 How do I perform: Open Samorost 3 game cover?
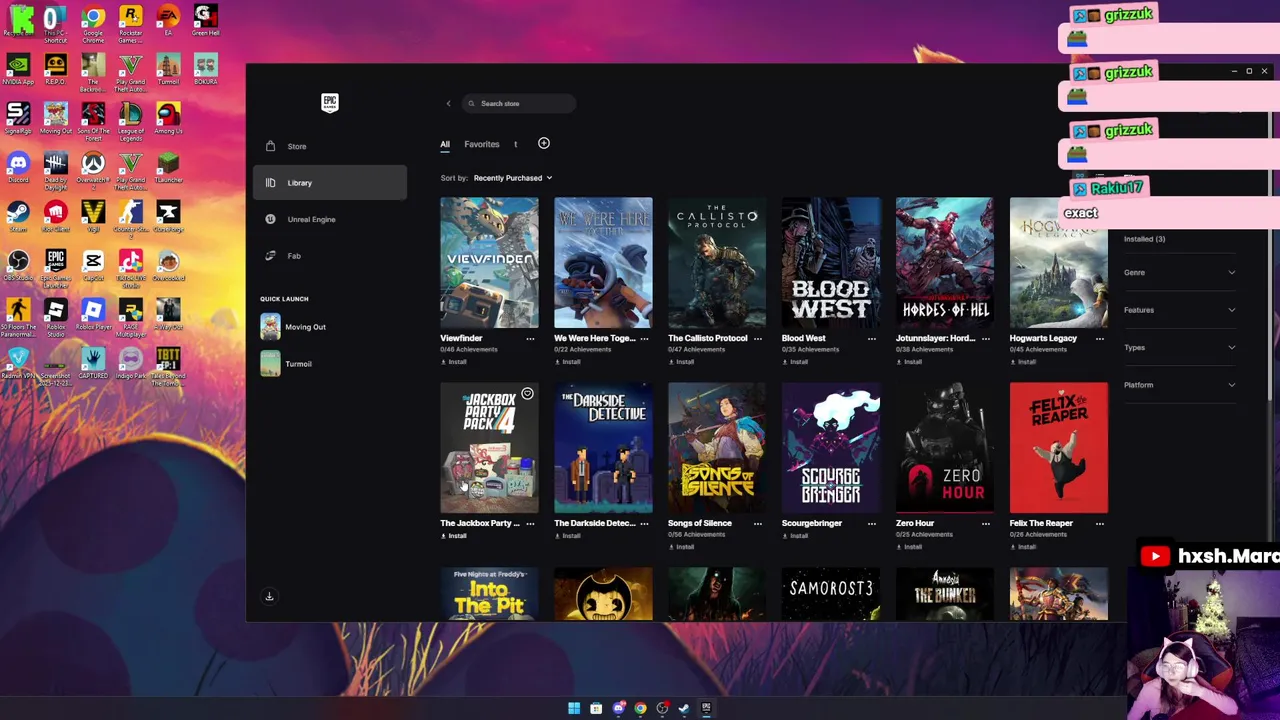pos(831,594)
